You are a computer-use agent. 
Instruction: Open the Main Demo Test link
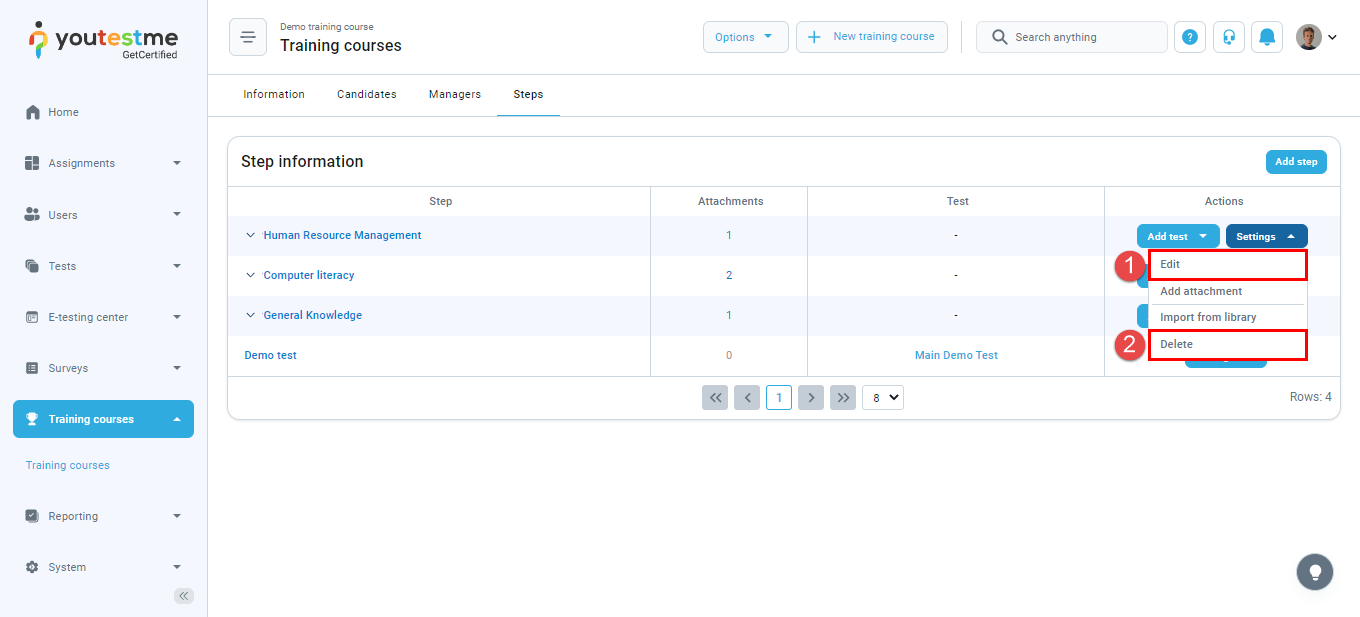click(x=956, y=356)
